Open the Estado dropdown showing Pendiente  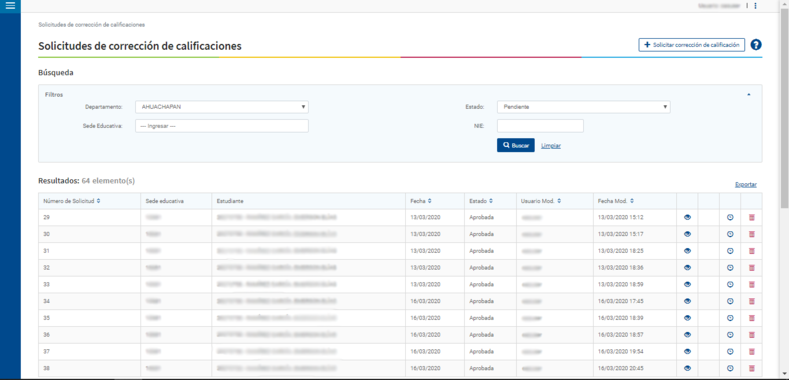click(x=584, y=107)
